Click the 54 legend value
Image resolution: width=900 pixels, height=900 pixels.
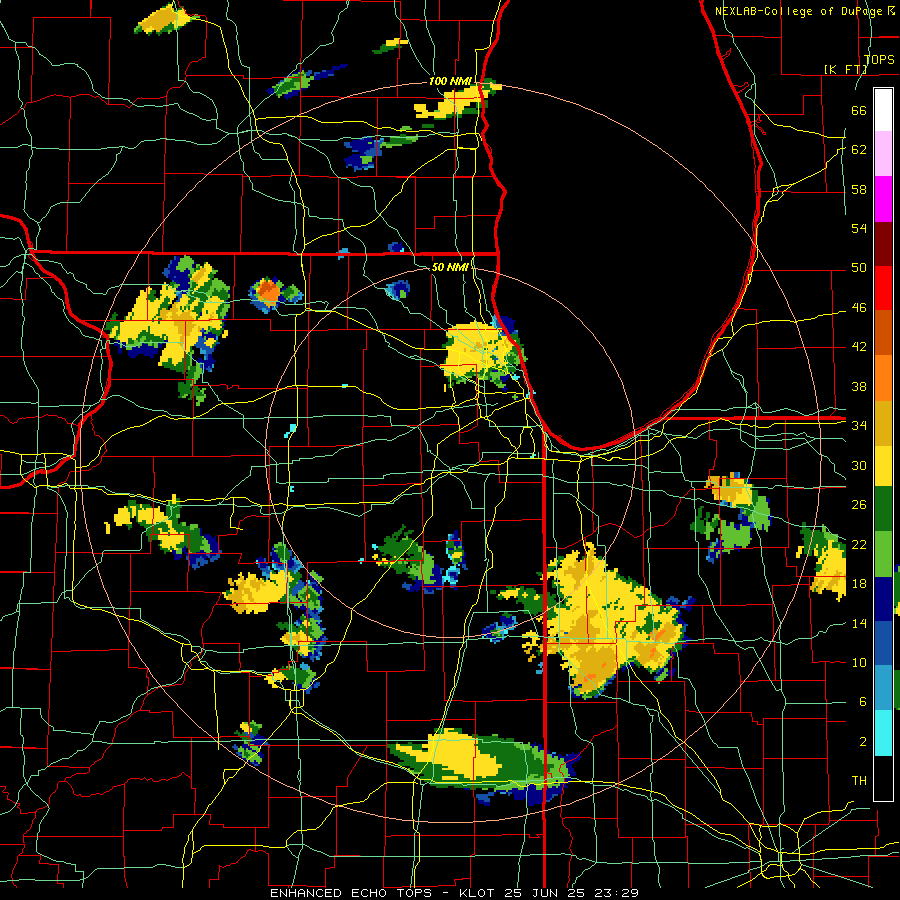(859, 228)
